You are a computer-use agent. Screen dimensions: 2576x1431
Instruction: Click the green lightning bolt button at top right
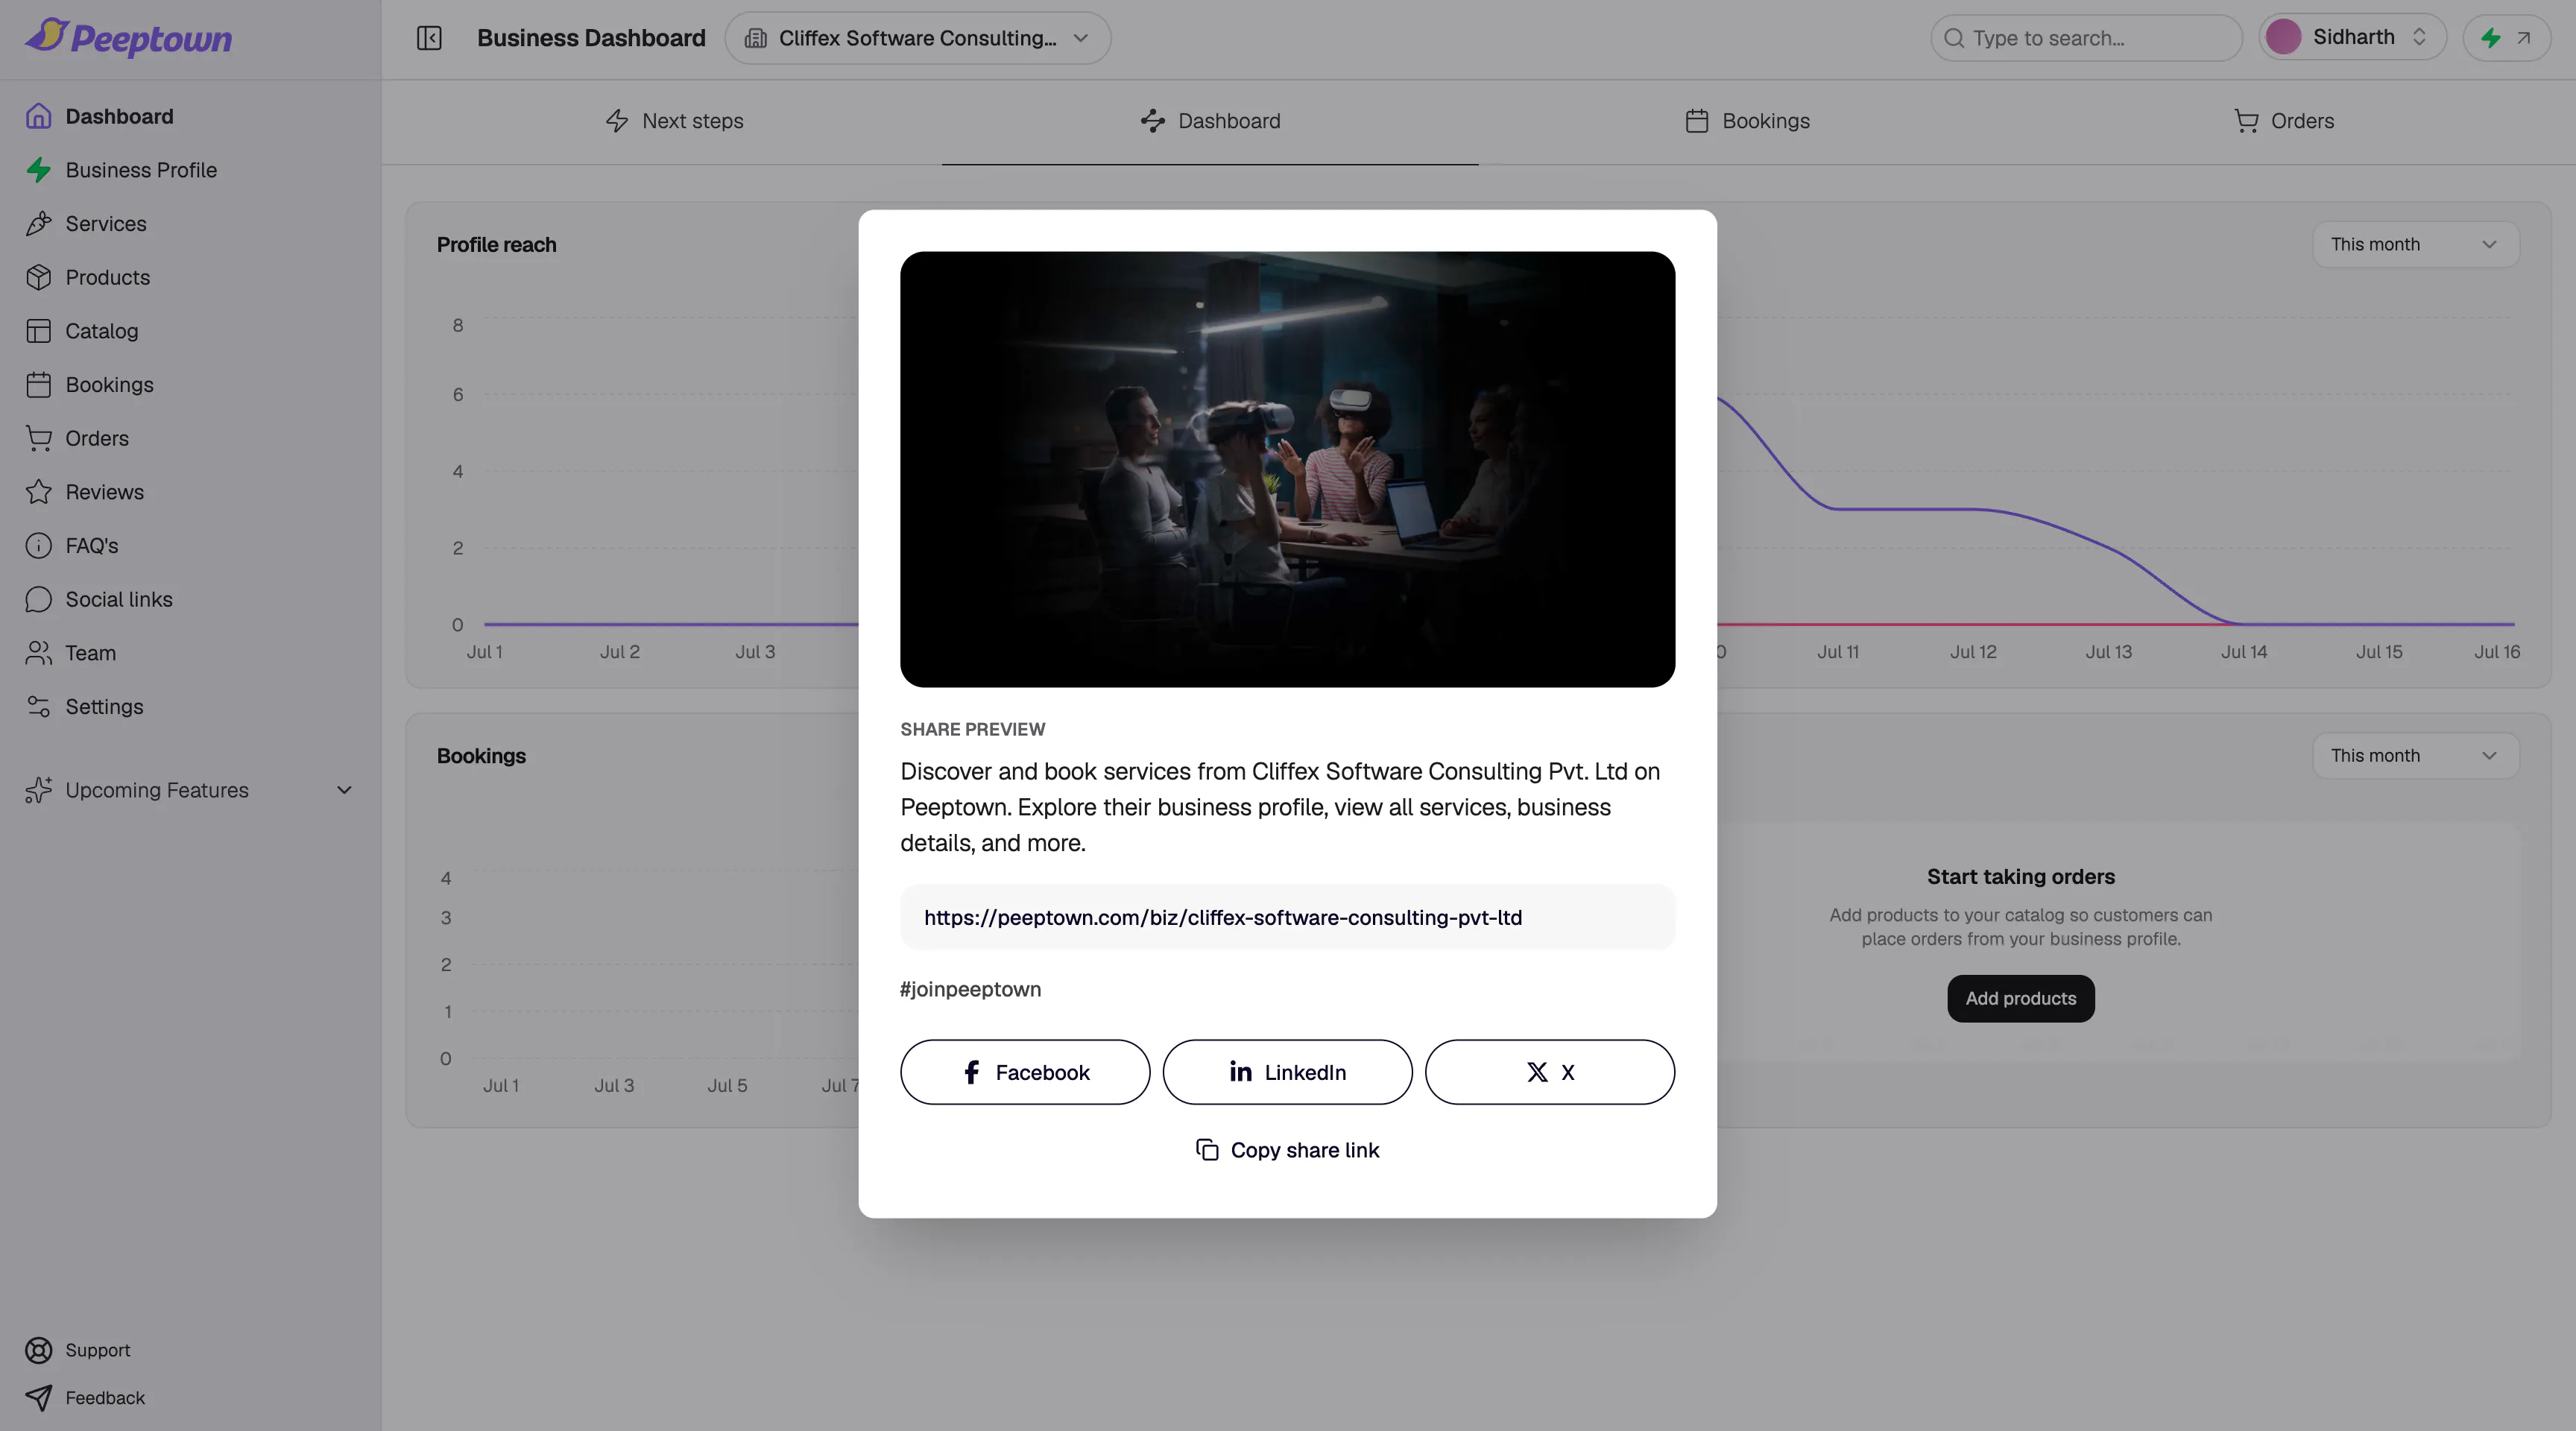pyautogui.click(x=2506, y=38)
